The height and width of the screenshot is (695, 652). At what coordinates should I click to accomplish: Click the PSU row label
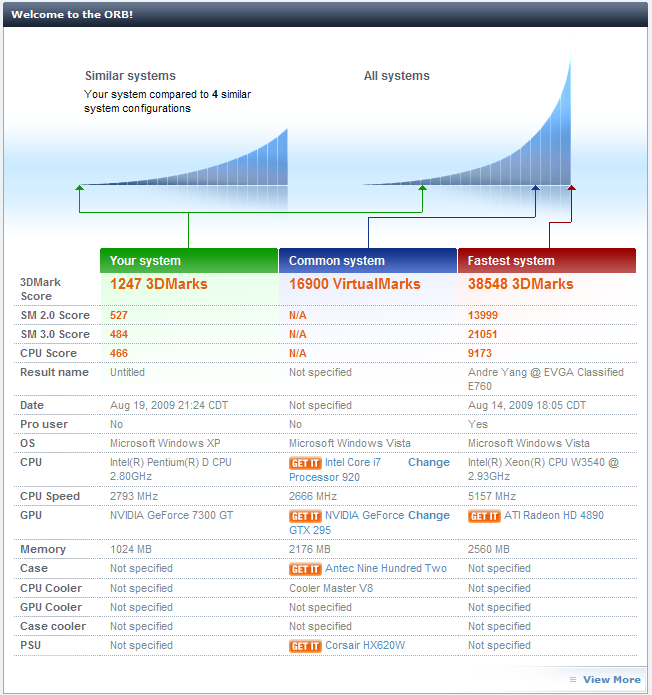click(x=31, y=646)
